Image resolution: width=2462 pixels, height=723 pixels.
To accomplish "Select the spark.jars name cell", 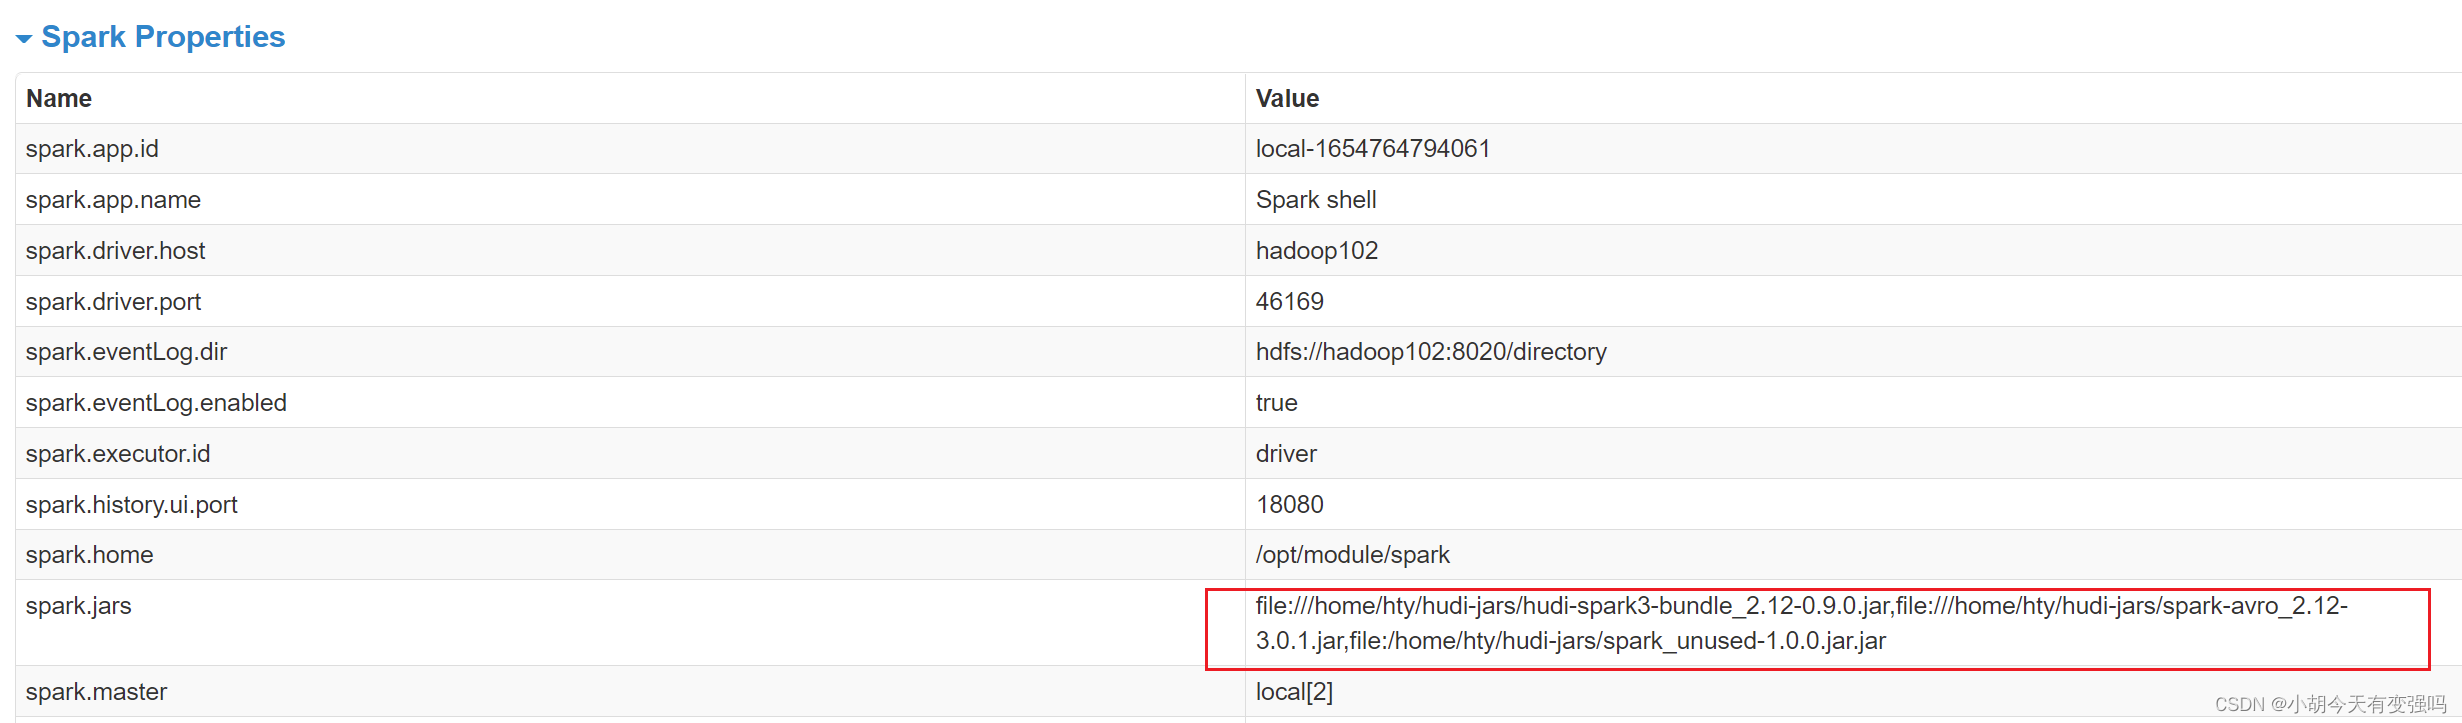I will [x=630, y=623].
